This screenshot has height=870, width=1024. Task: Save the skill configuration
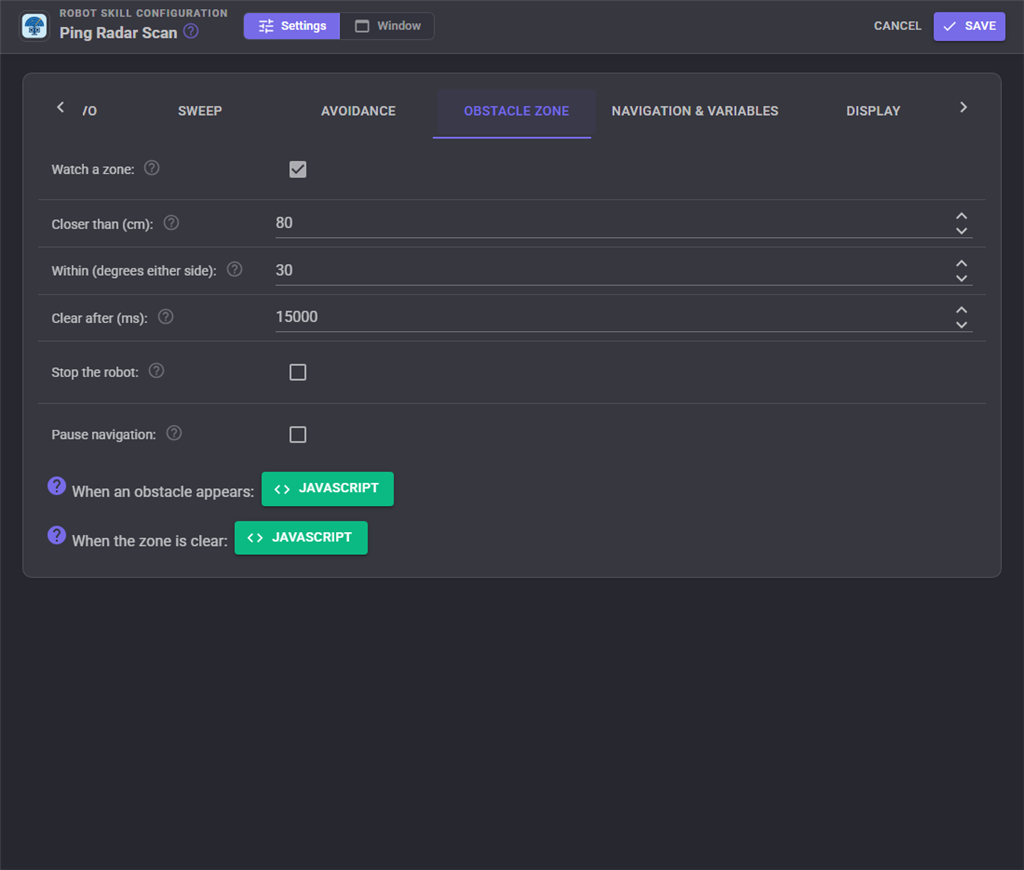[x=969, y=26]
